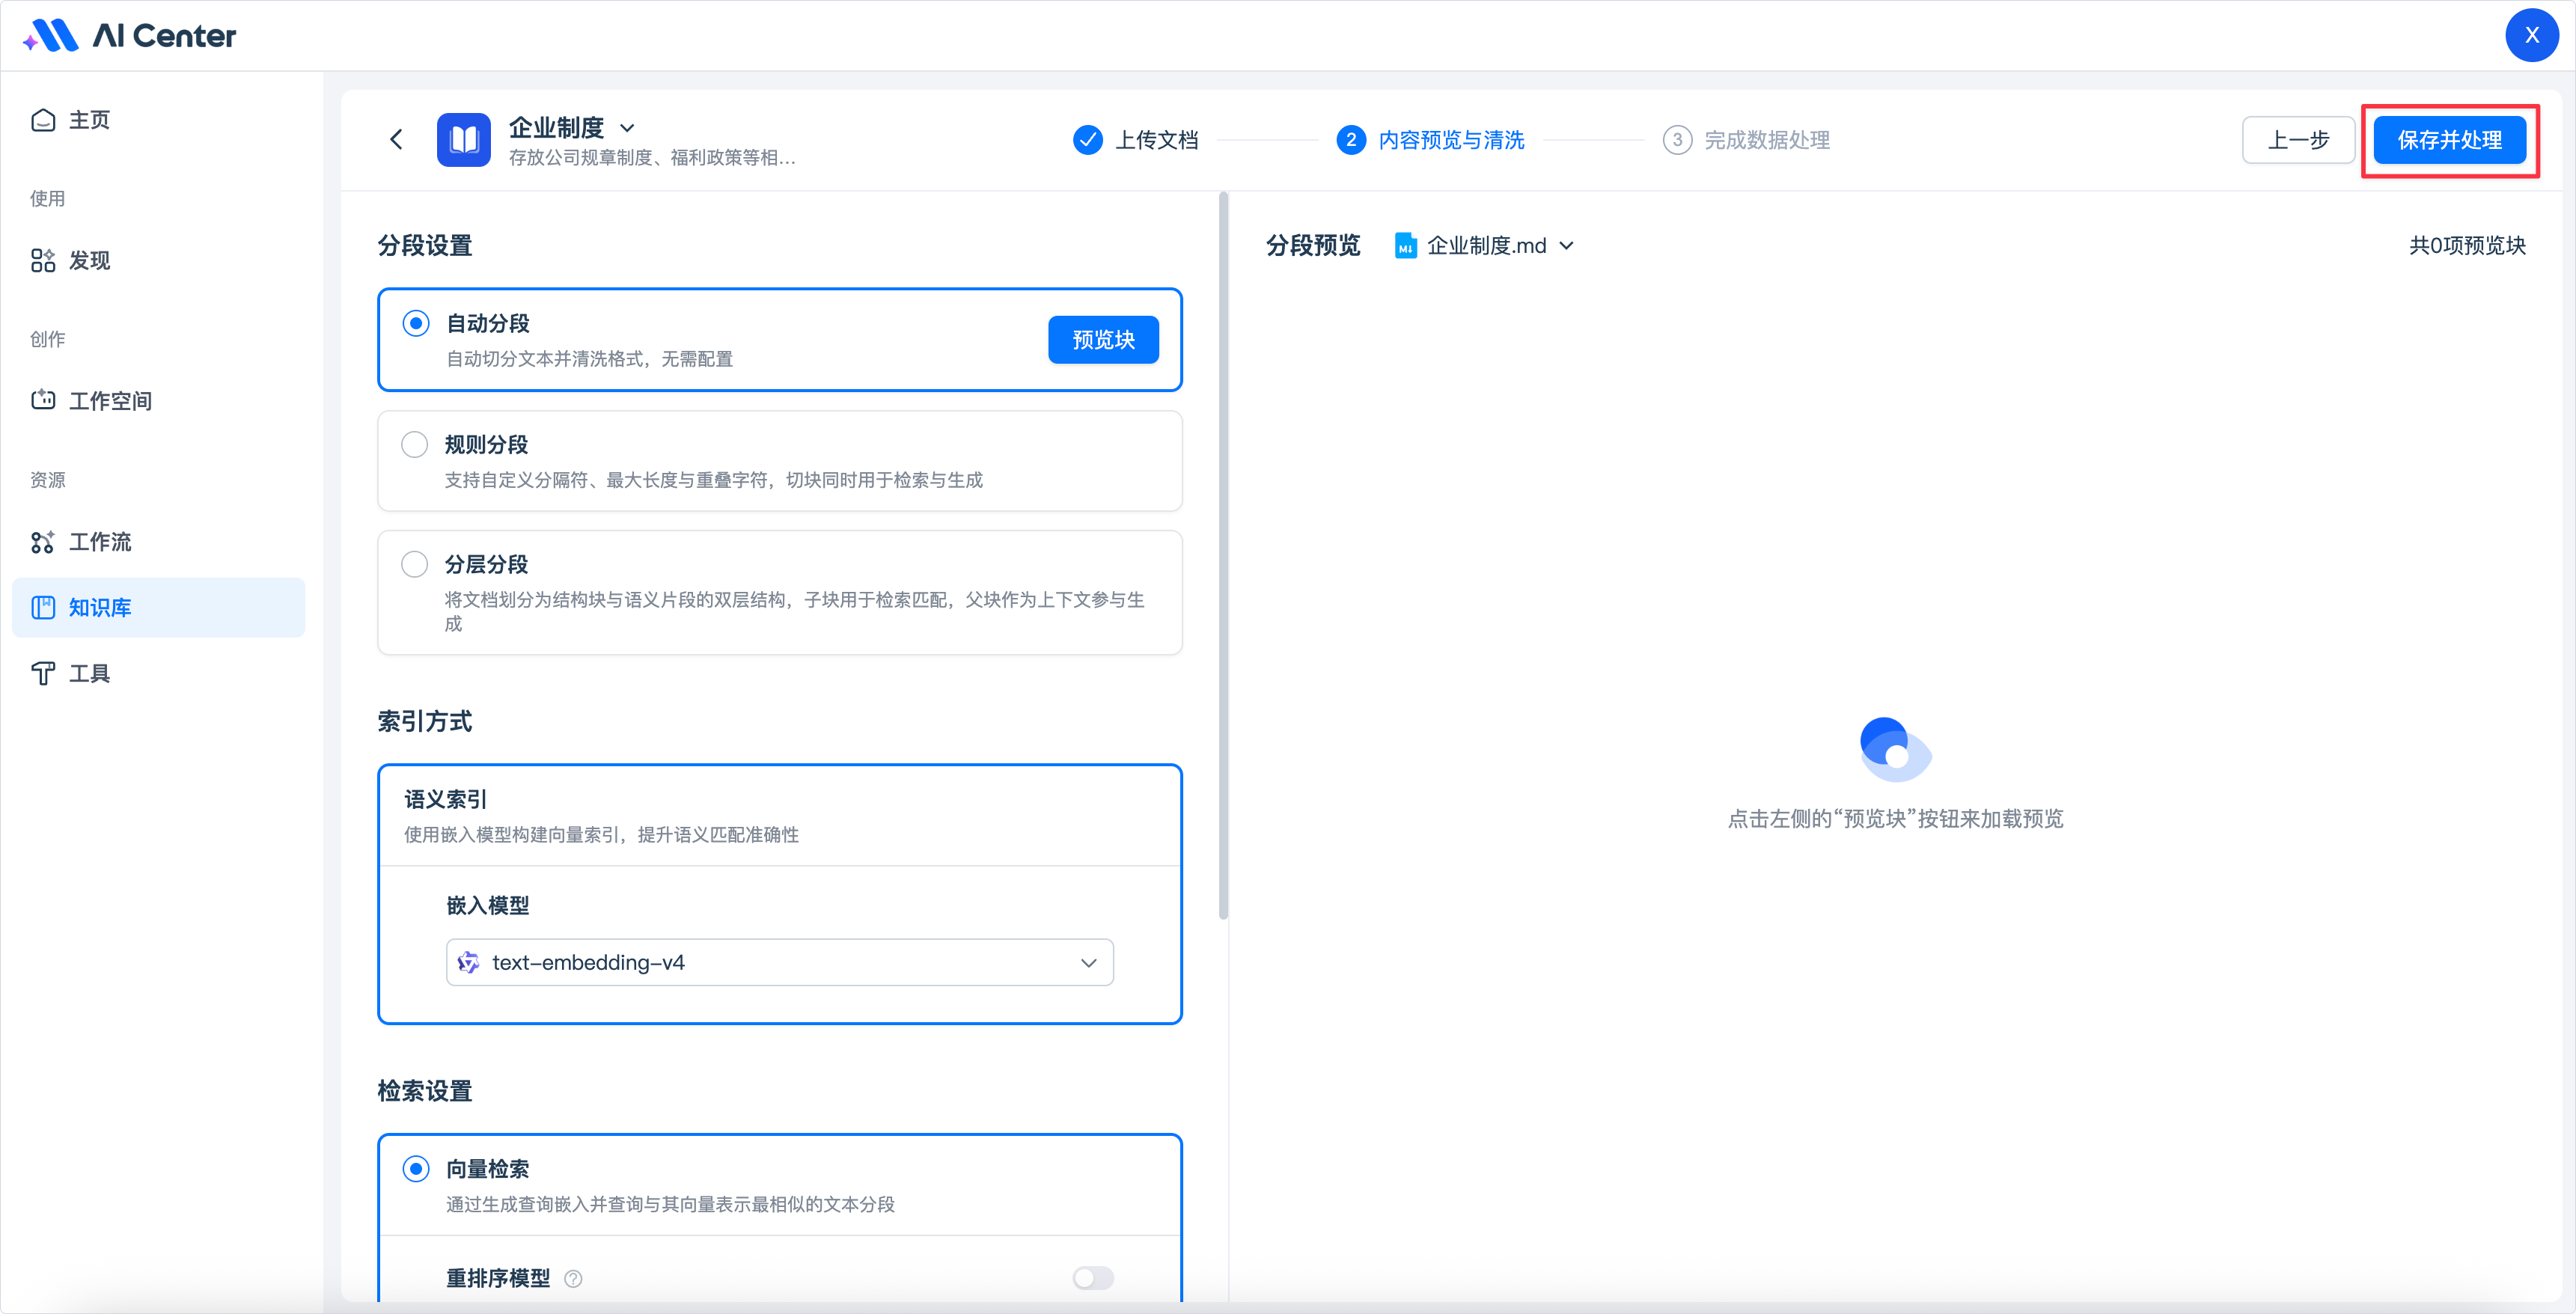The image size is (2576, 1314).
Task: Click the user avatar X icon
Action: [x=2531, y=35]
